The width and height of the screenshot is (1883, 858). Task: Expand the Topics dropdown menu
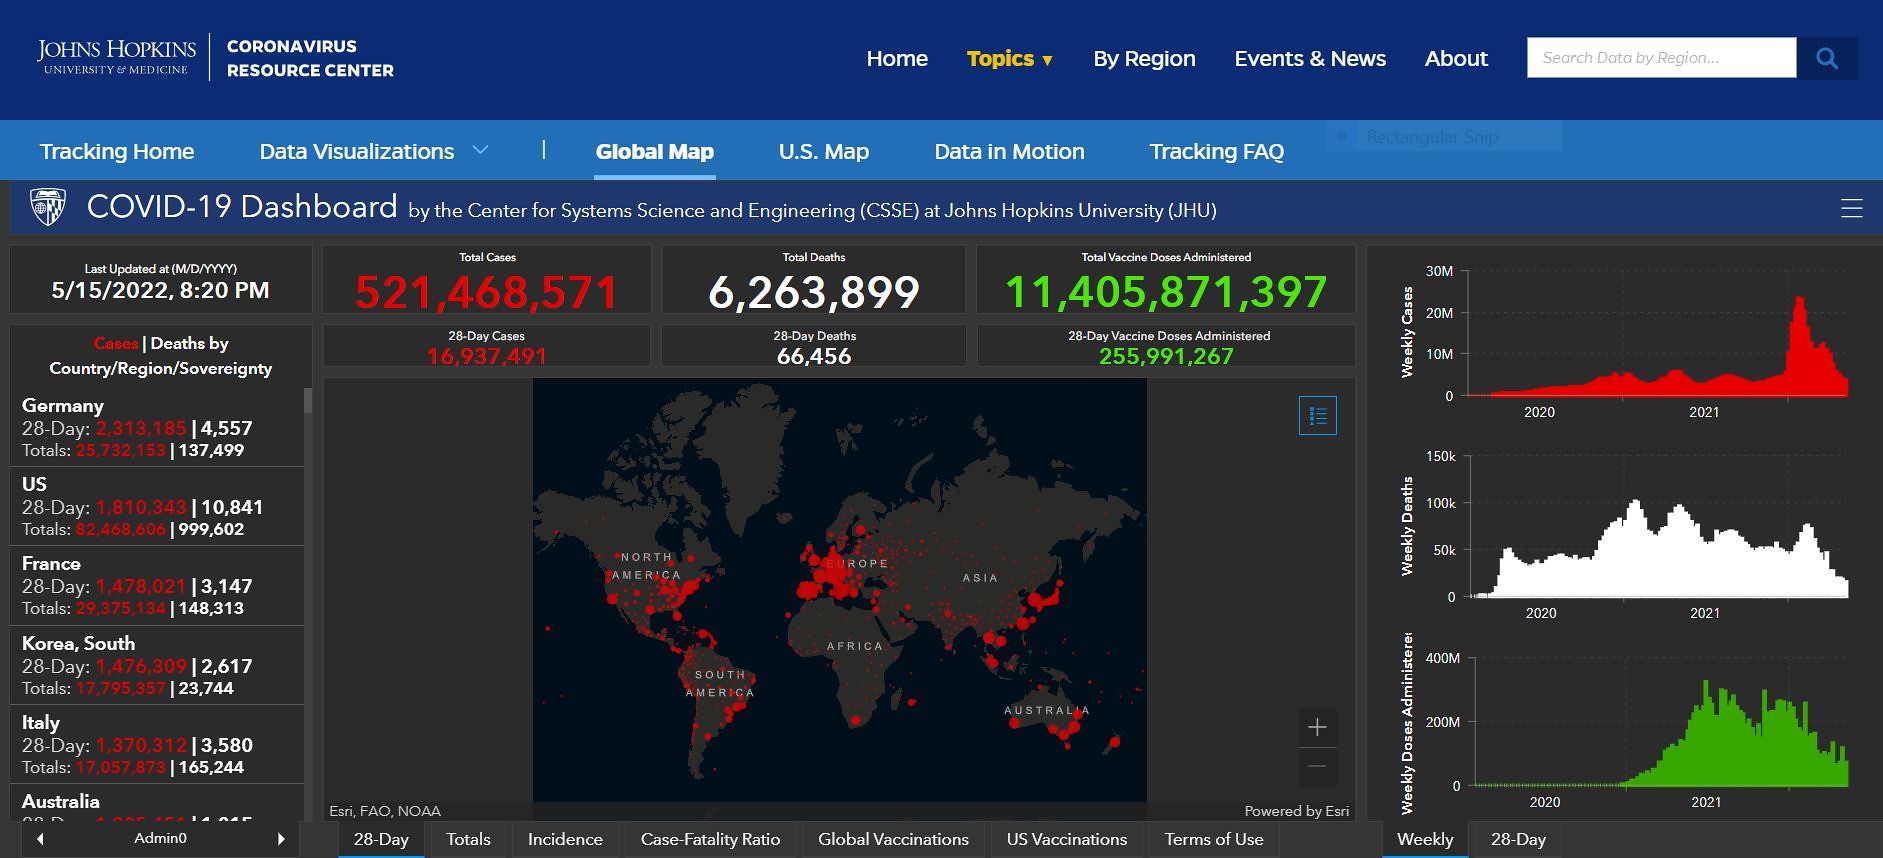(x=1009, y=59)
